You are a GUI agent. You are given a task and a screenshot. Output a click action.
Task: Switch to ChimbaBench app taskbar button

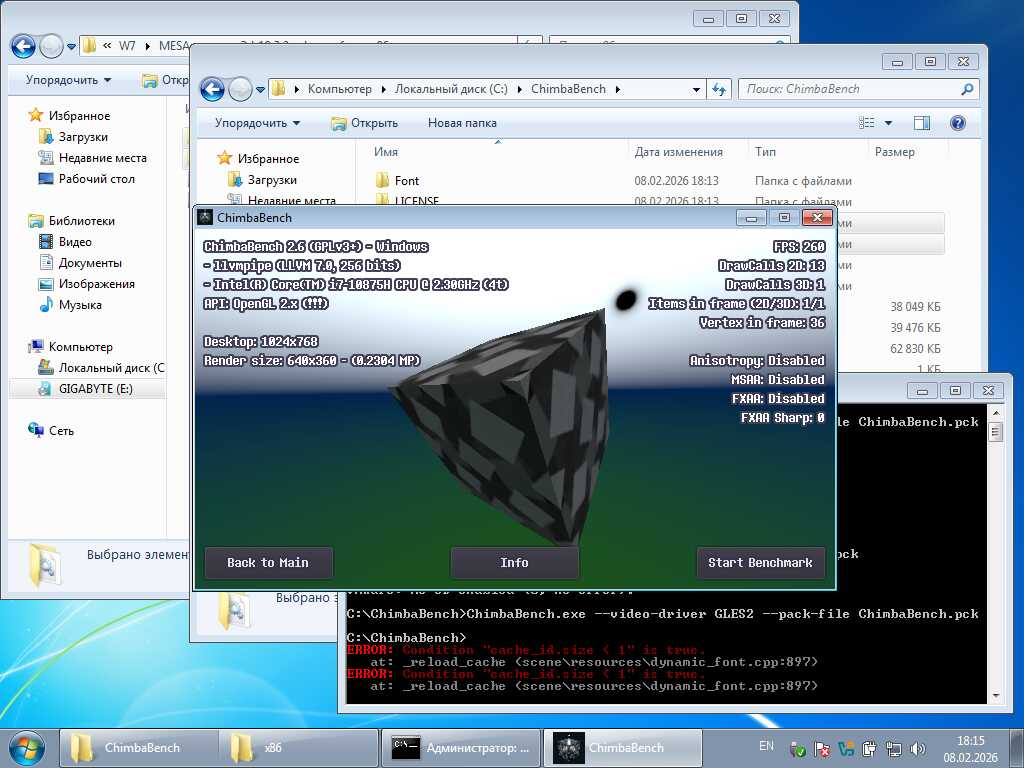(622, 748)
